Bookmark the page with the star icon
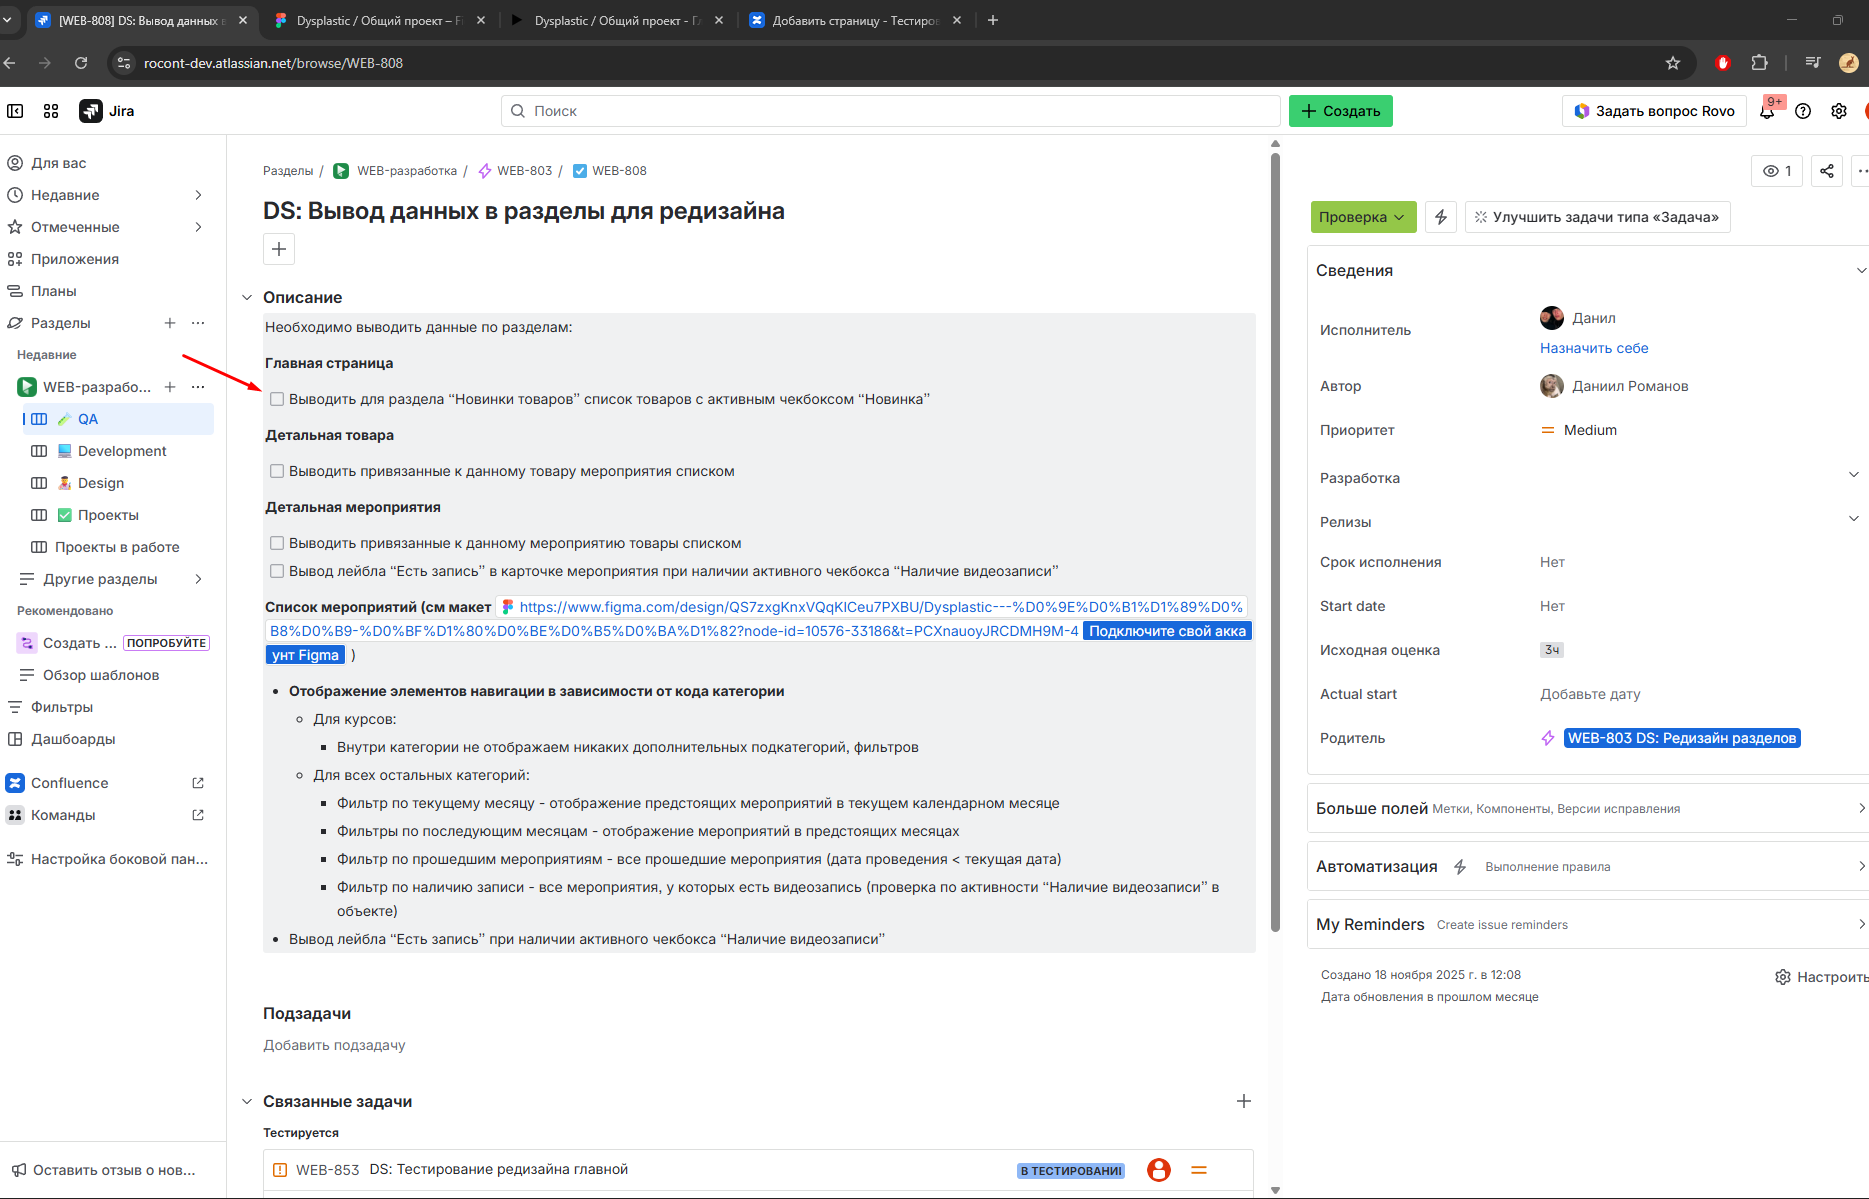 (1672, 63)
